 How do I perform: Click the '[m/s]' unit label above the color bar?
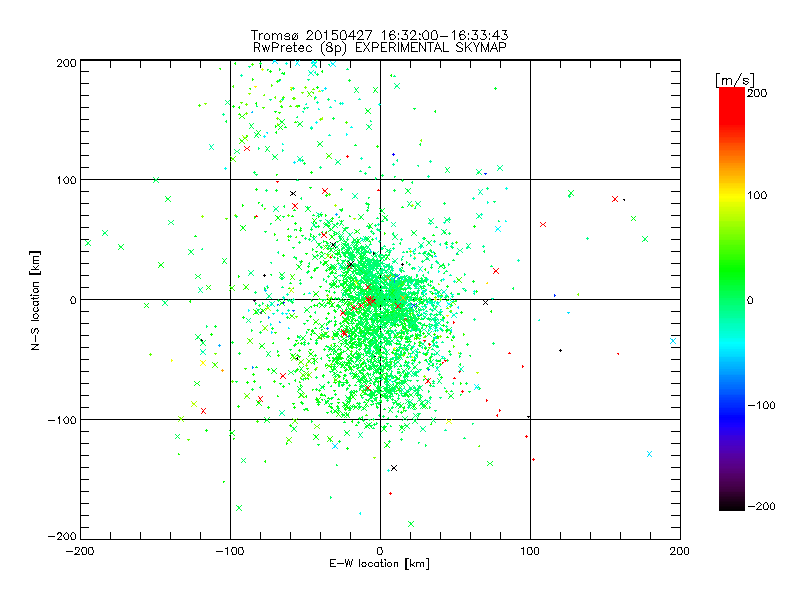pos(735,80)
